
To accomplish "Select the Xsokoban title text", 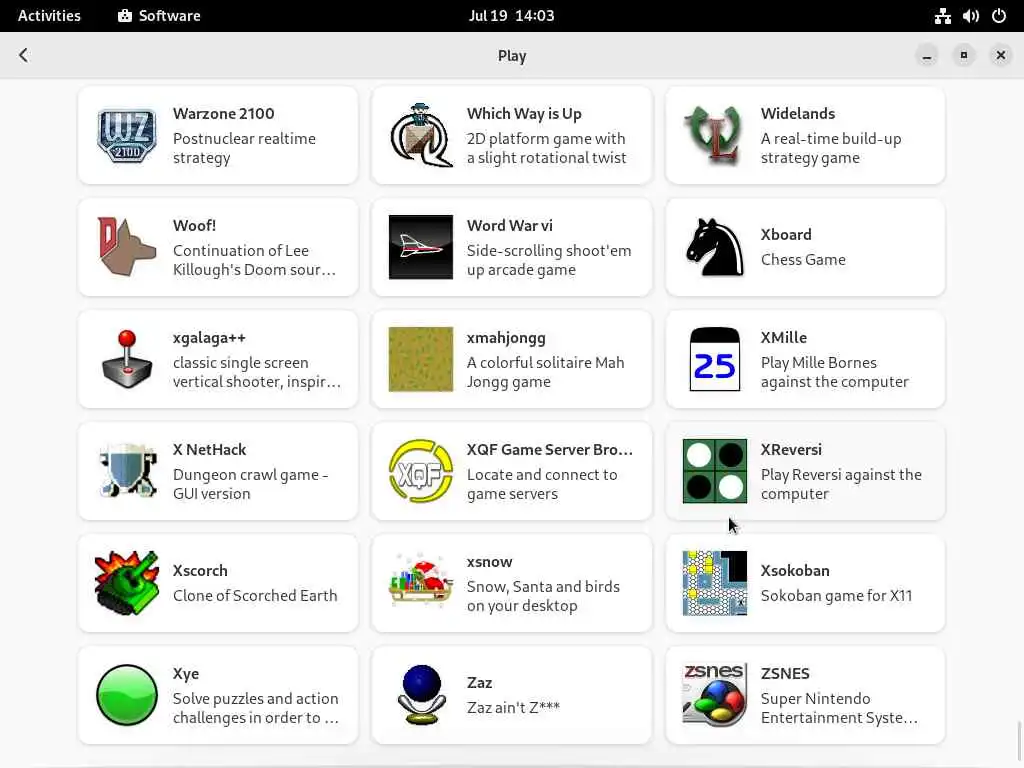I will click(x=795, y=571).
